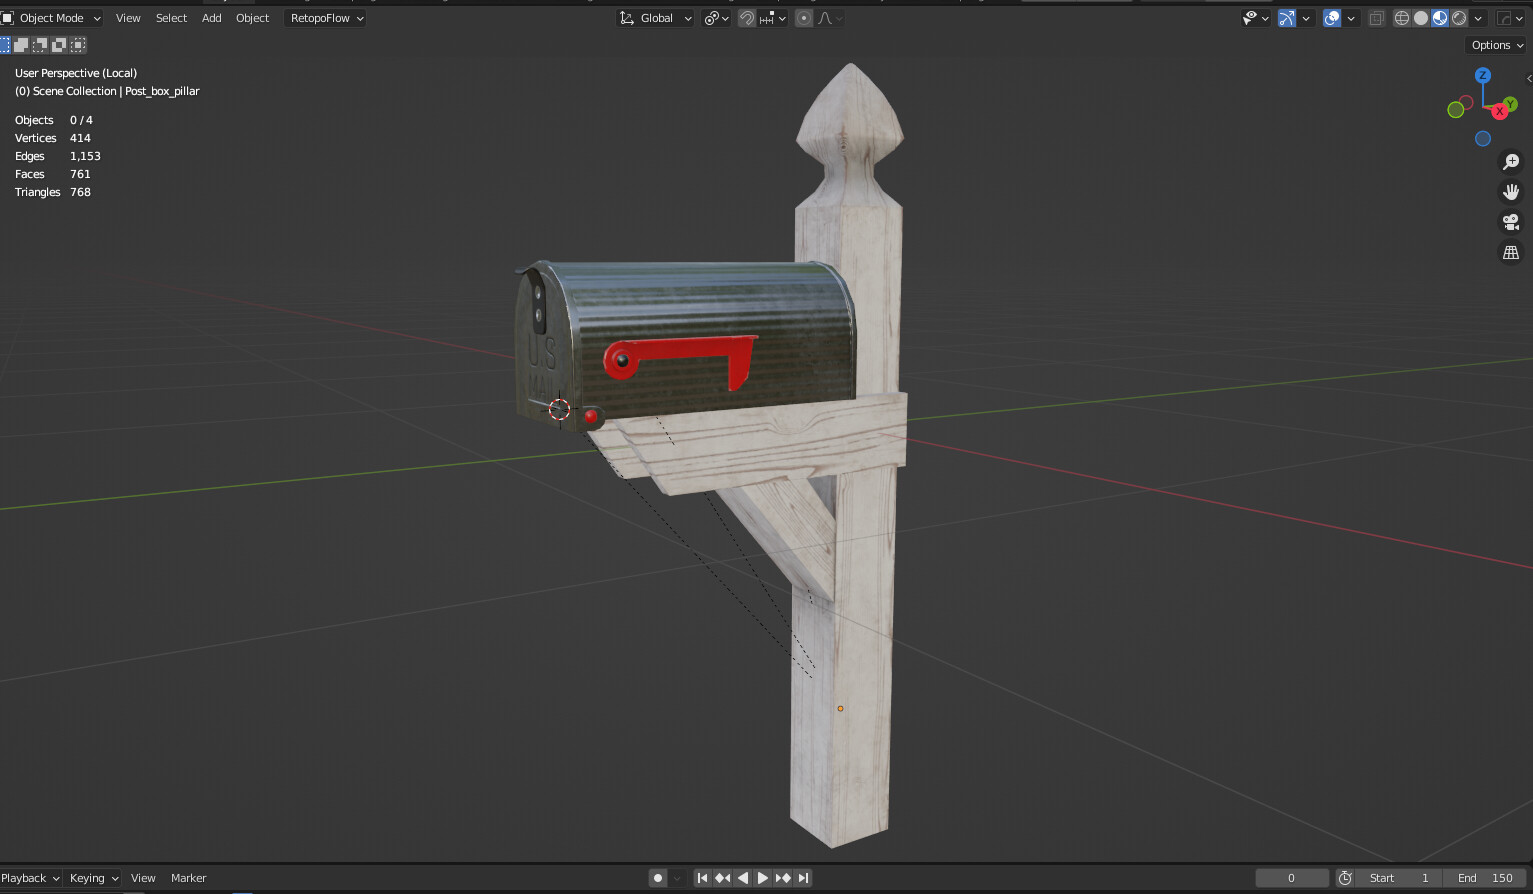Viewport: 1533px width, 894px height.
Task: Expand the Options panel in the top right
Action: click(x=1494, y=44)
